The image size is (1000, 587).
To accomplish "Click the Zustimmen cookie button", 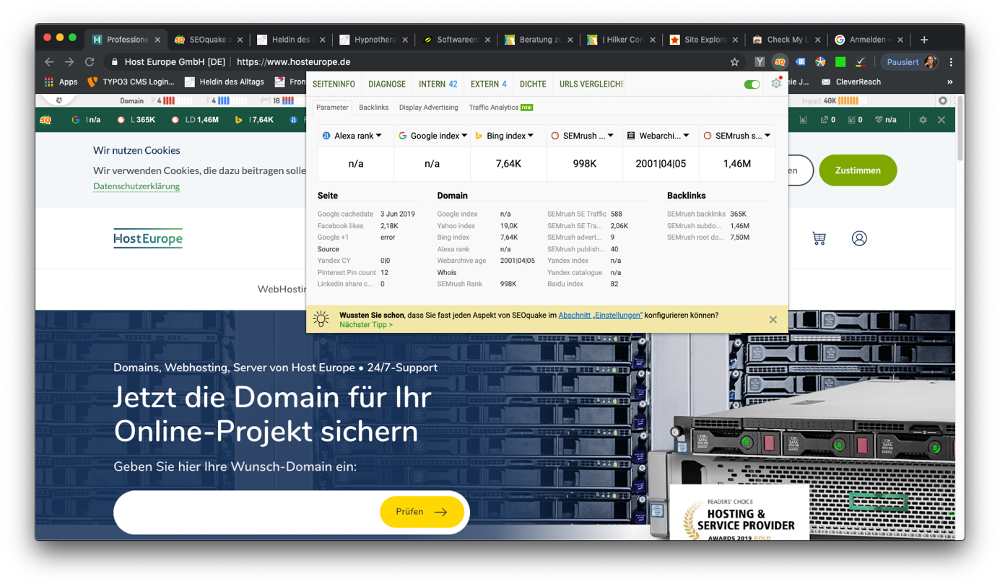I will click(858, 170).
